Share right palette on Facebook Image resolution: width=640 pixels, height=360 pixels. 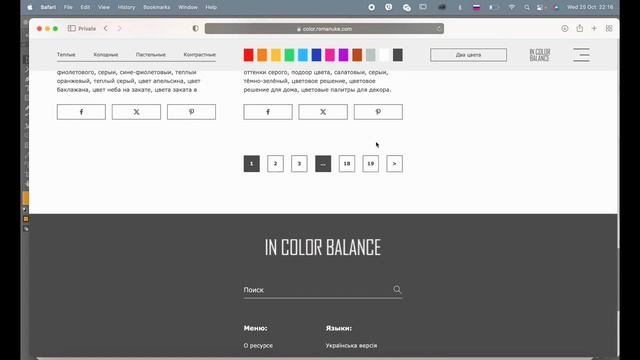(x=268, y=112)
